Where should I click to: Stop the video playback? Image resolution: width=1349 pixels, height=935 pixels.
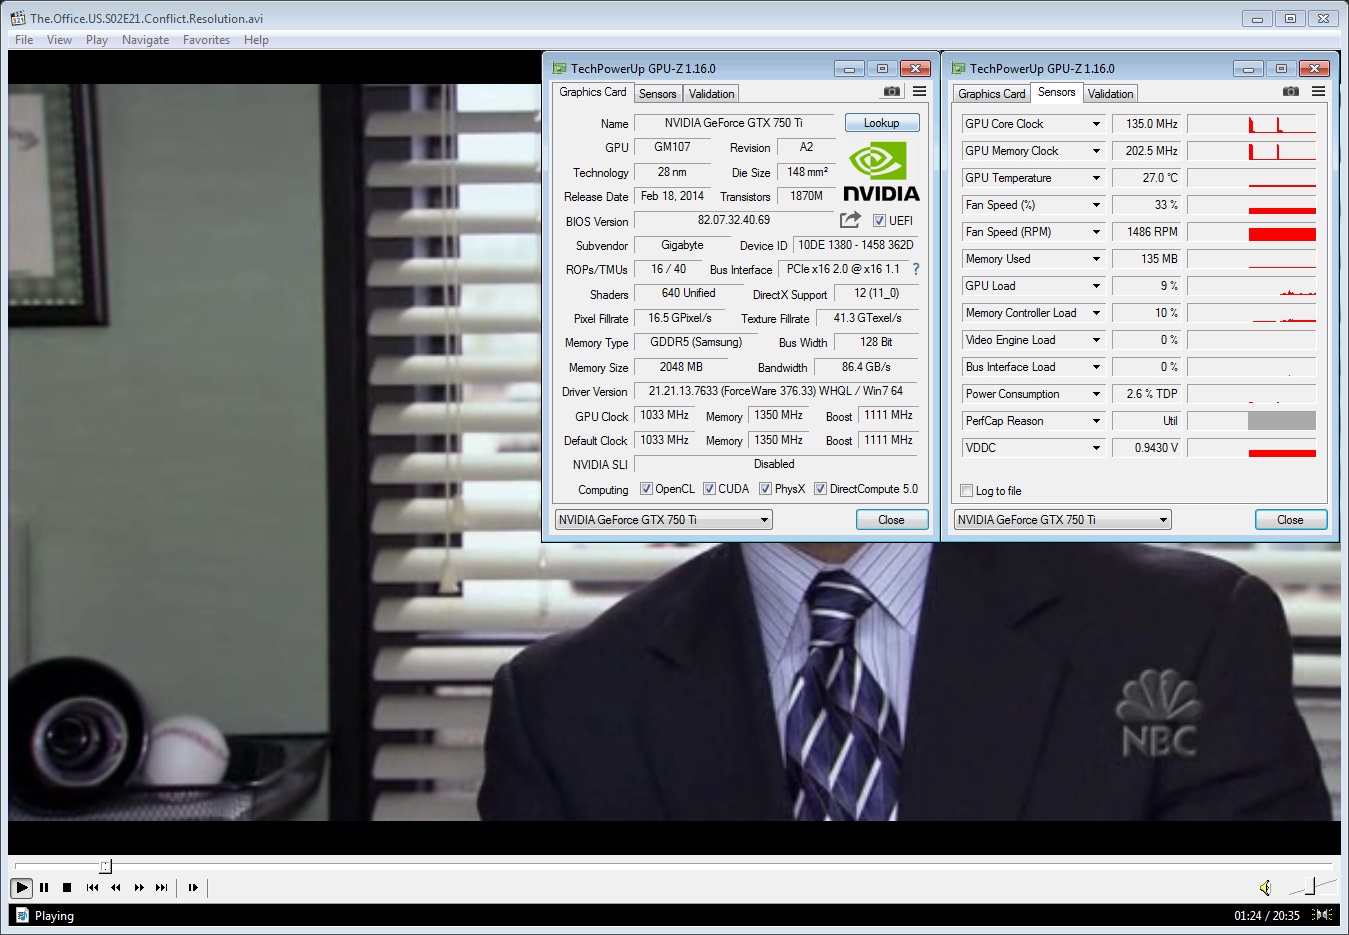click(x=67, y=887)
